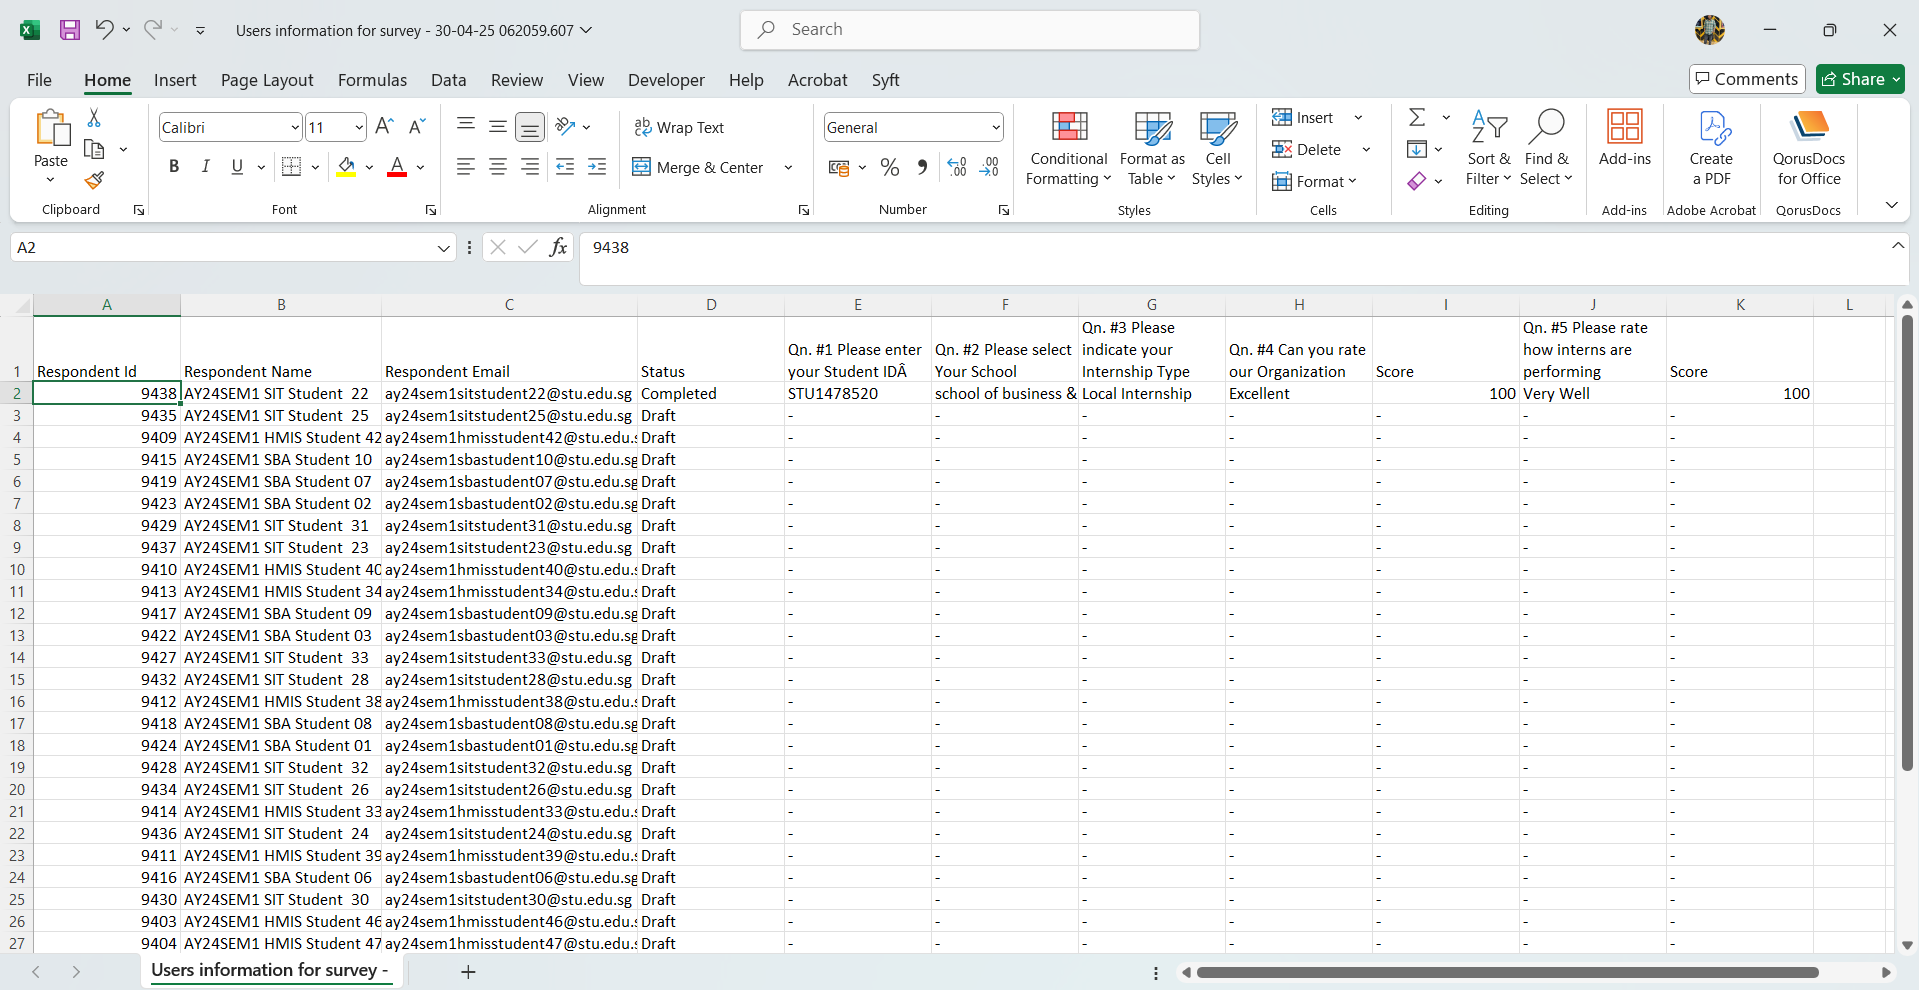The image size is (1919, 990).
Task: Open the font name Calibri dropdown
Action: click(295, 128)
